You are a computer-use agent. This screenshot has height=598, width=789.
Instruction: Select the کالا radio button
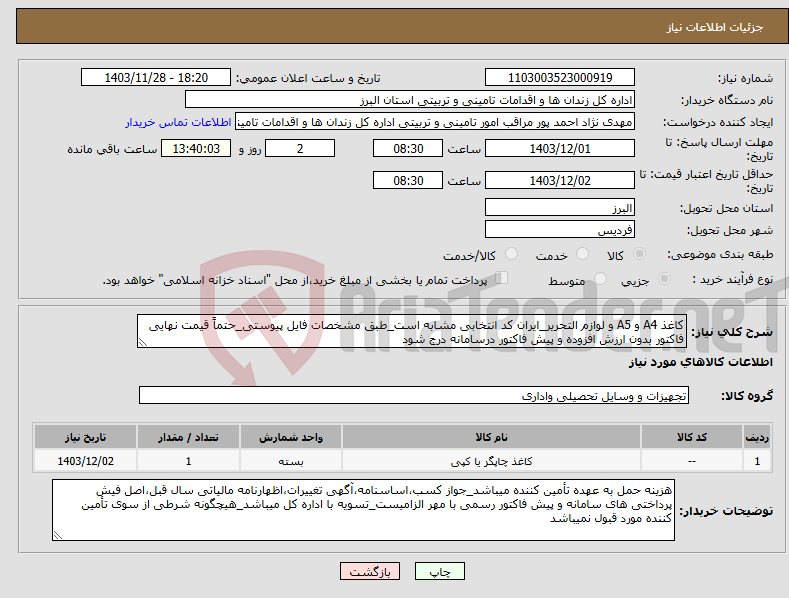click(x=639, y=254)
